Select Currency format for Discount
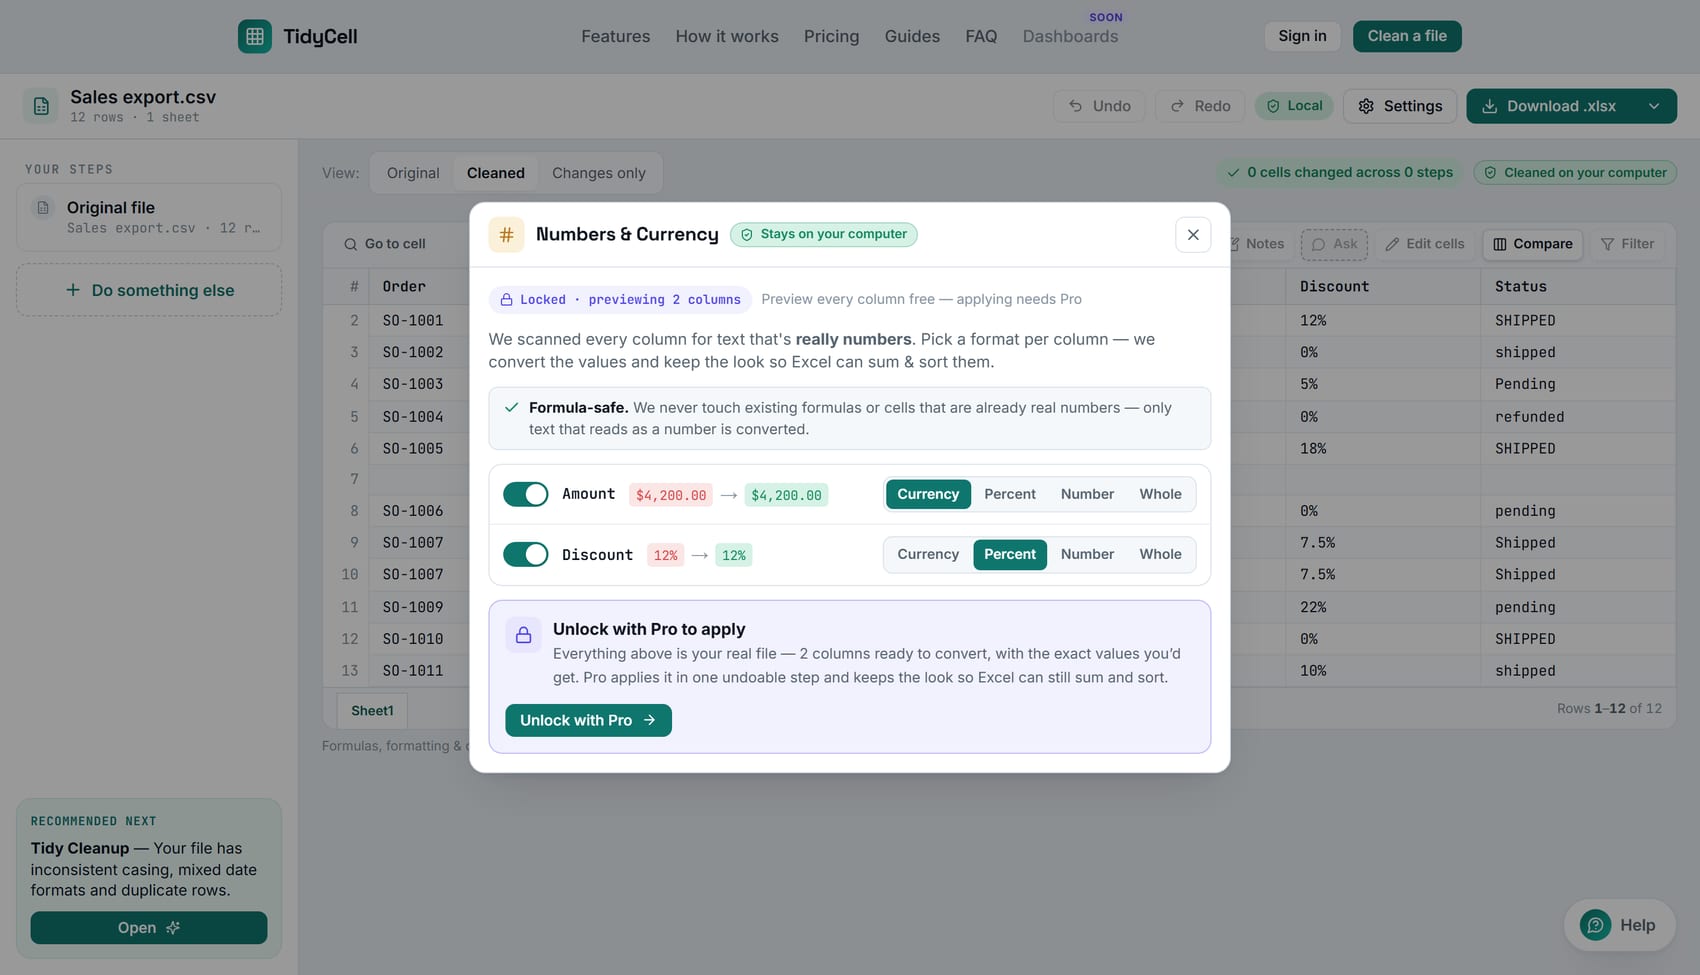The image size is (1700, 975). coord(928,554)
